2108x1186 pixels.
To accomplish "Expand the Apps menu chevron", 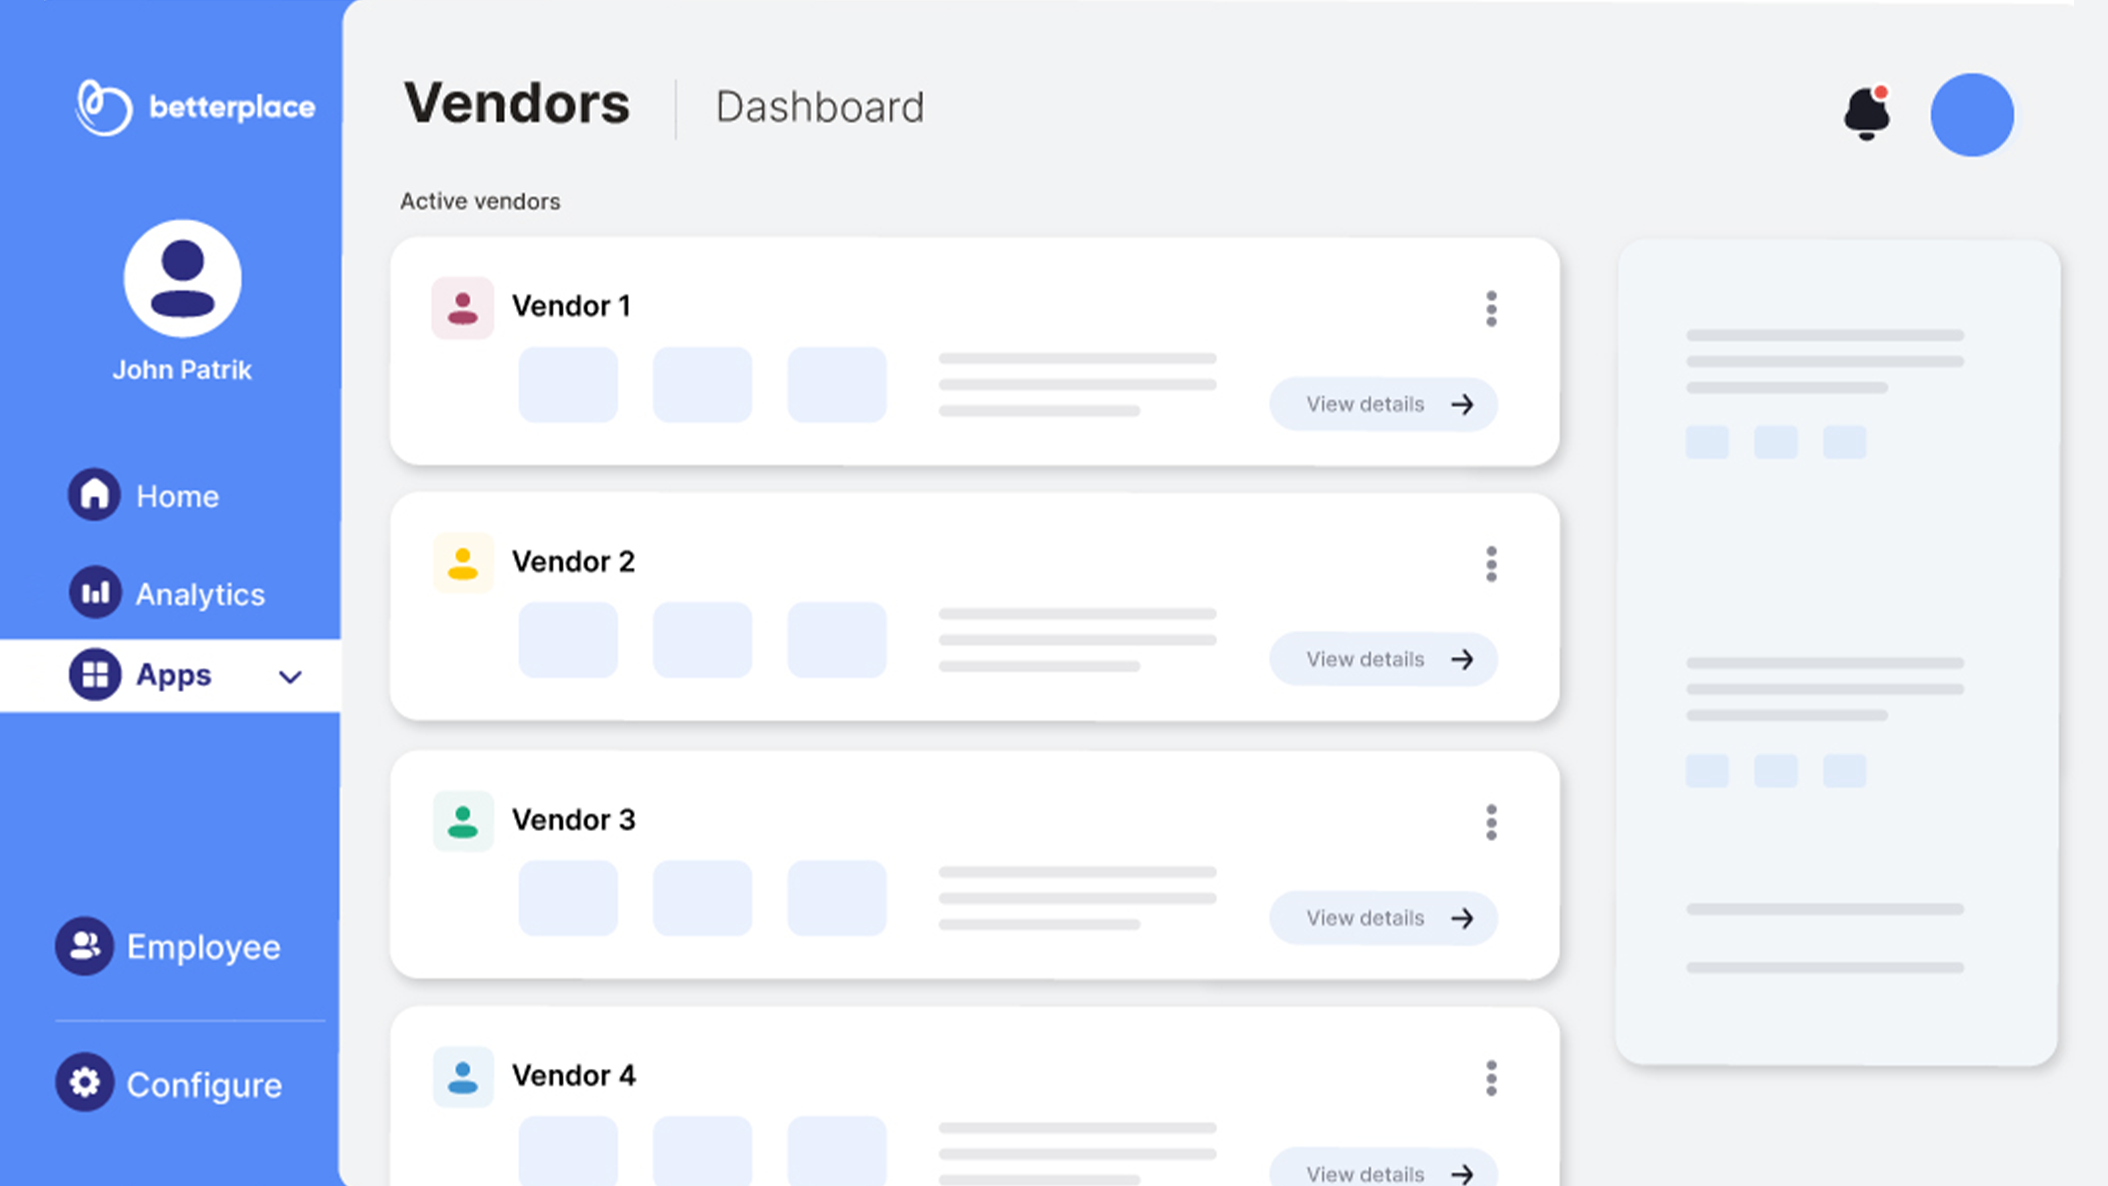I will (290, 677).
